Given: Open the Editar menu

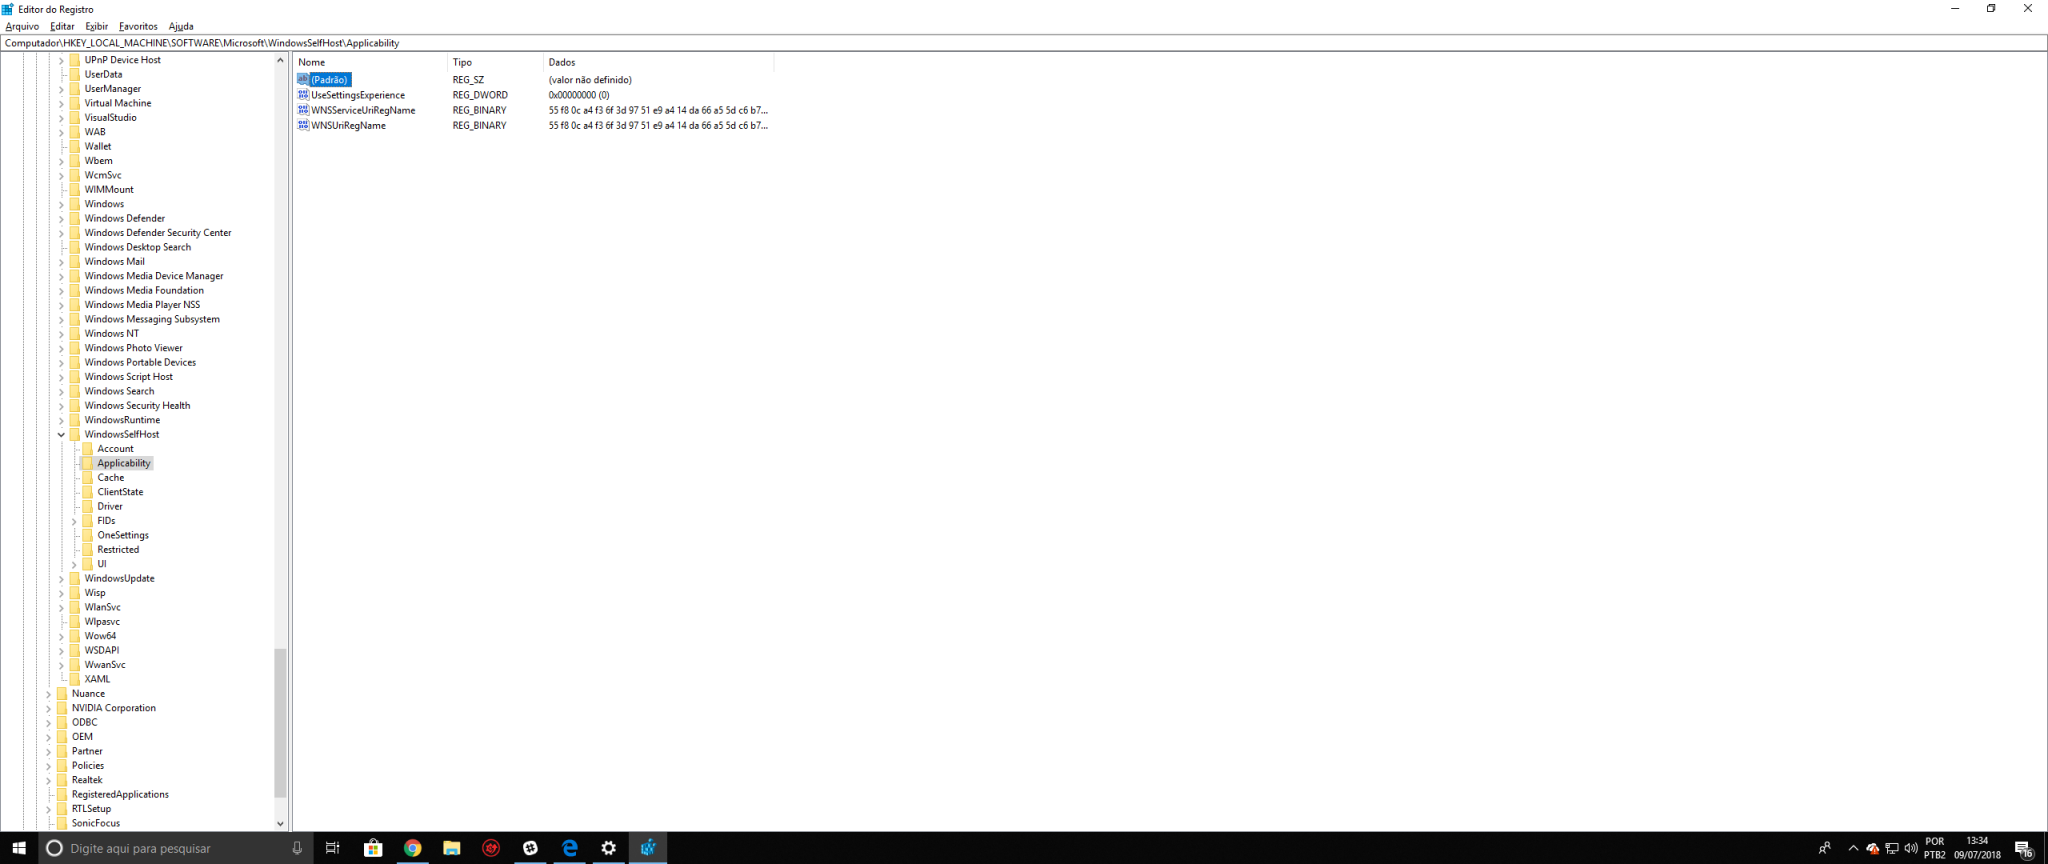Looking at the screenshot, I should point(62,26).
